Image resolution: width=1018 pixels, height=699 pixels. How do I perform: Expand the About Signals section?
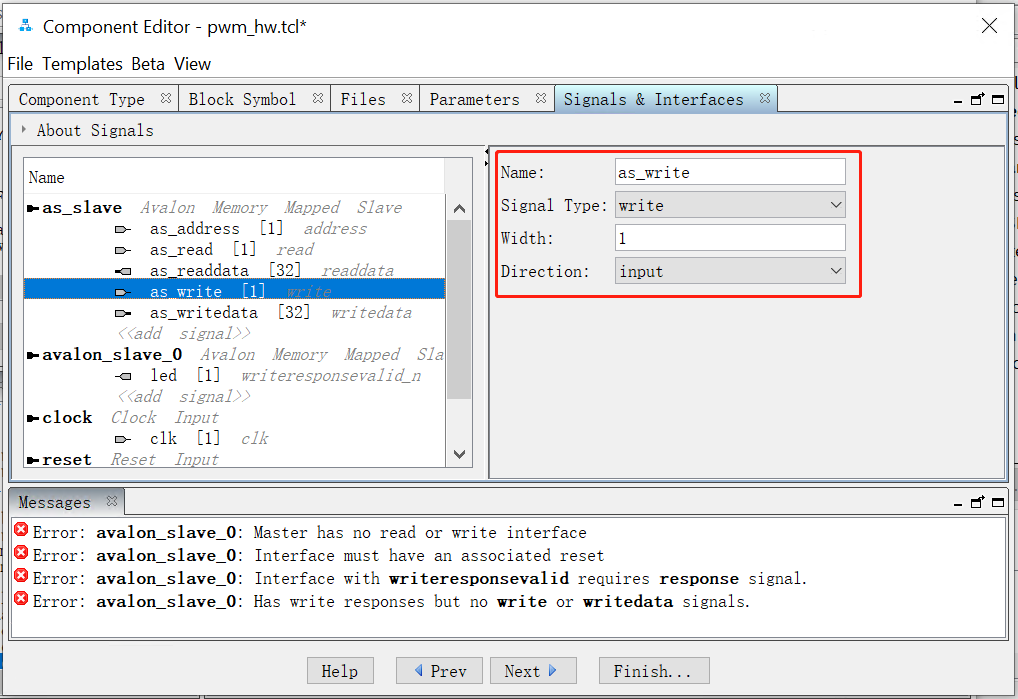pyautogui.click(x=22, y=129)
